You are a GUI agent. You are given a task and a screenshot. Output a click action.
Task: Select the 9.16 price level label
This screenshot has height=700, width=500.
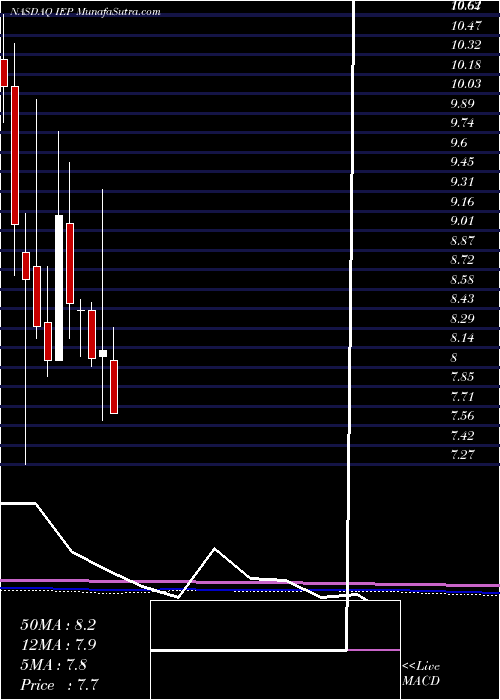point(462,202)
